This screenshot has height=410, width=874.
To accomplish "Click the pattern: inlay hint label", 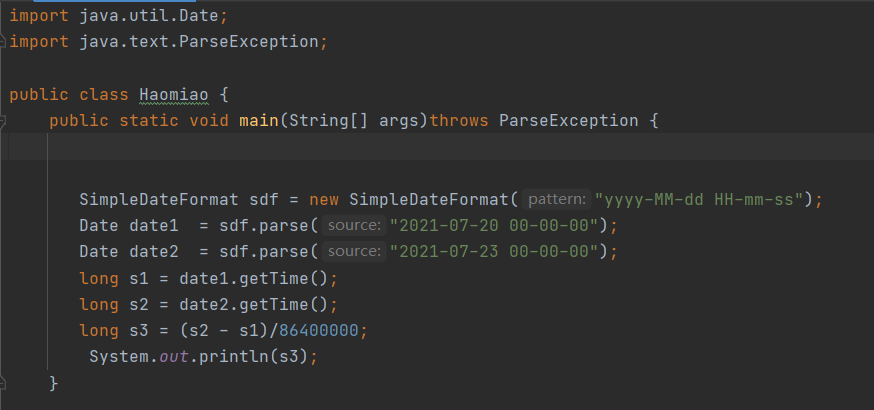I will (557, 199).
